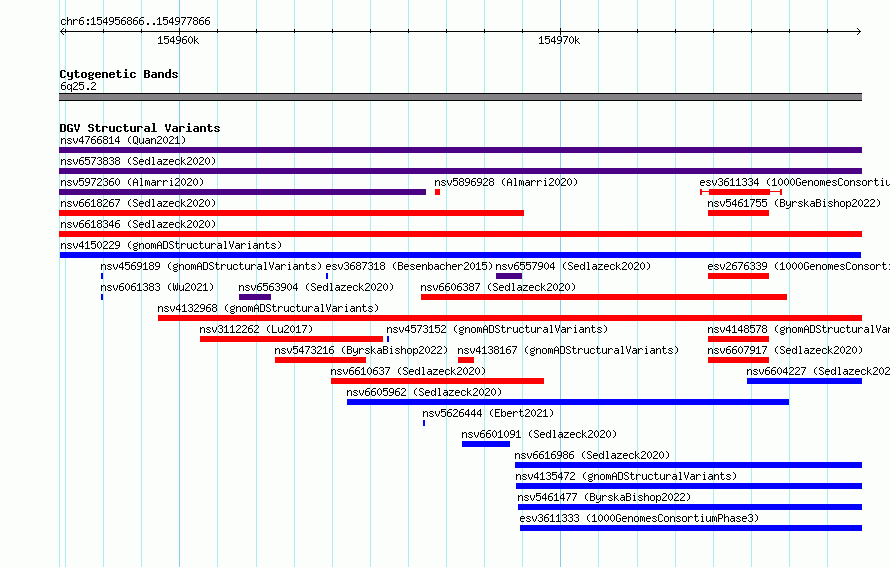Click the red bar under nsv6618346

(x=460, y=234)
